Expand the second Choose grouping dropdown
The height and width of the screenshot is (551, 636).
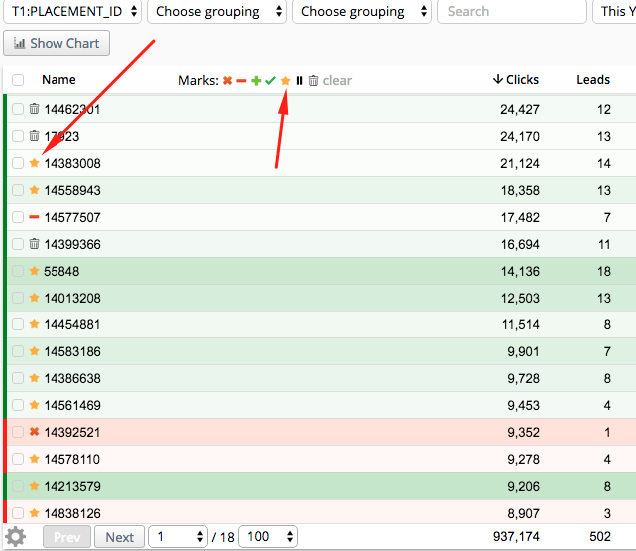point(362,12)
